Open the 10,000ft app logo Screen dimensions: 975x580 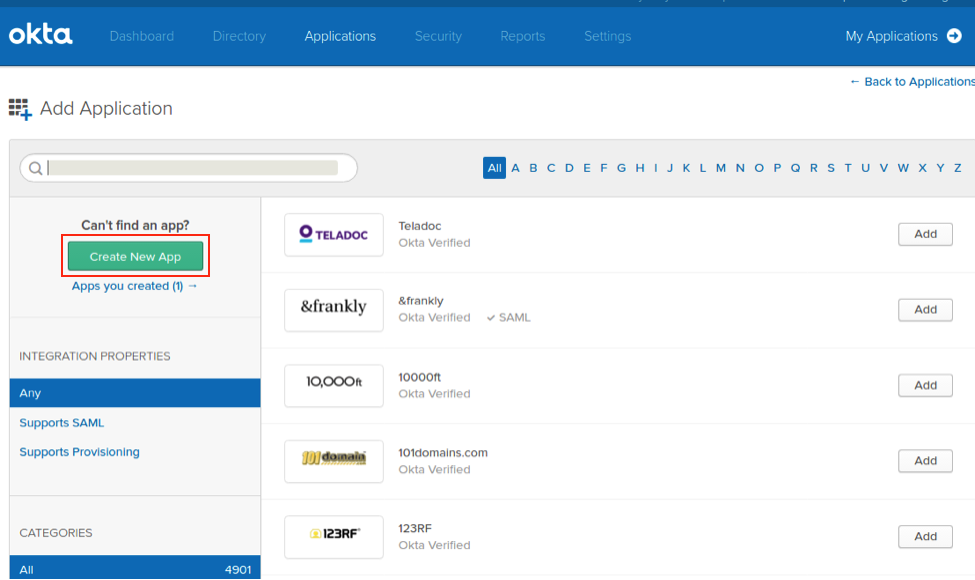[x=334, y=385]
